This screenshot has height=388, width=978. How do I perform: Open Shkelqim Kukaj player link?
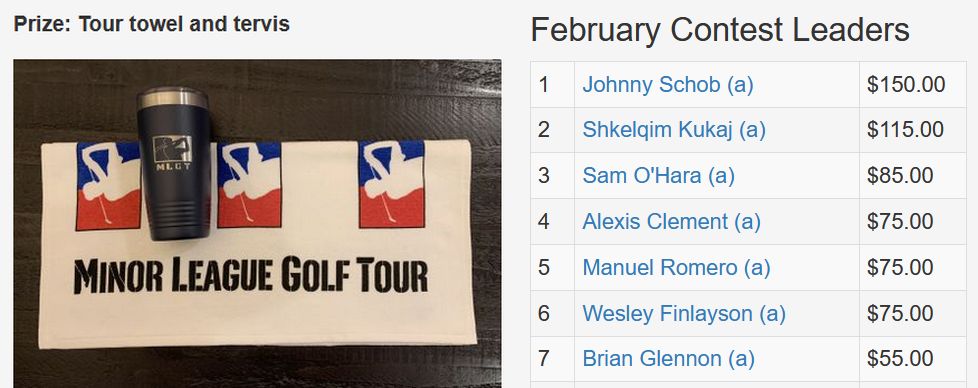674,130
